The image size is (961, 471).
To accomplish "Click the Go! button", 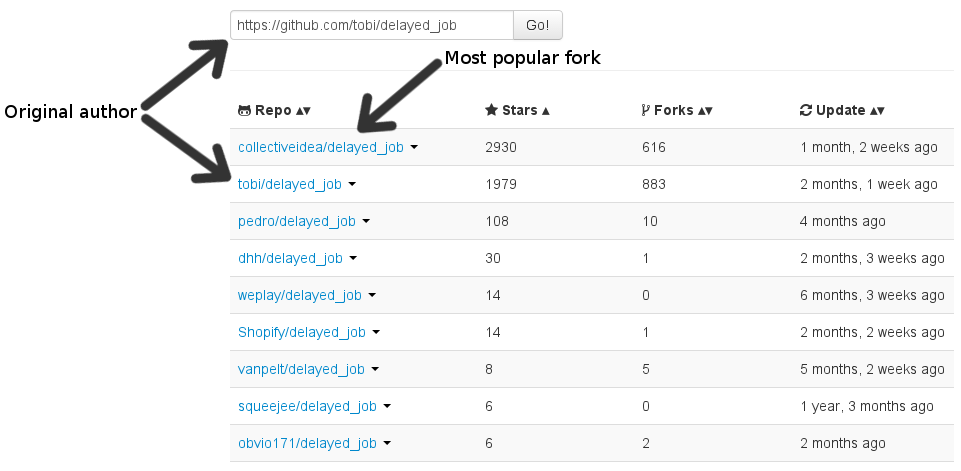I will (x=537, y=25).
